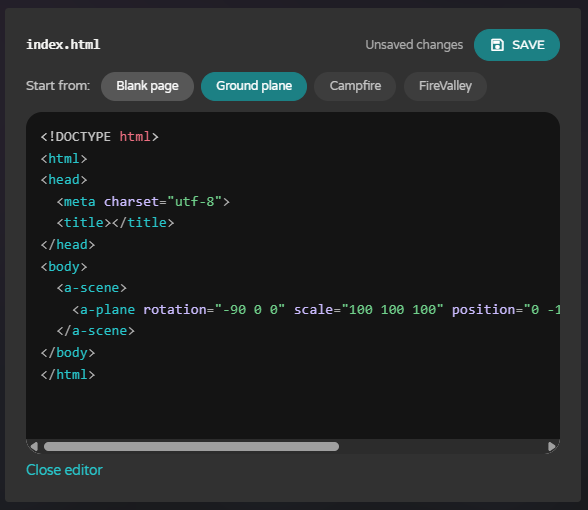The image size is (588, 510).
Task: Click the opening <html> tag on line two
Action: tap(64, 159)
